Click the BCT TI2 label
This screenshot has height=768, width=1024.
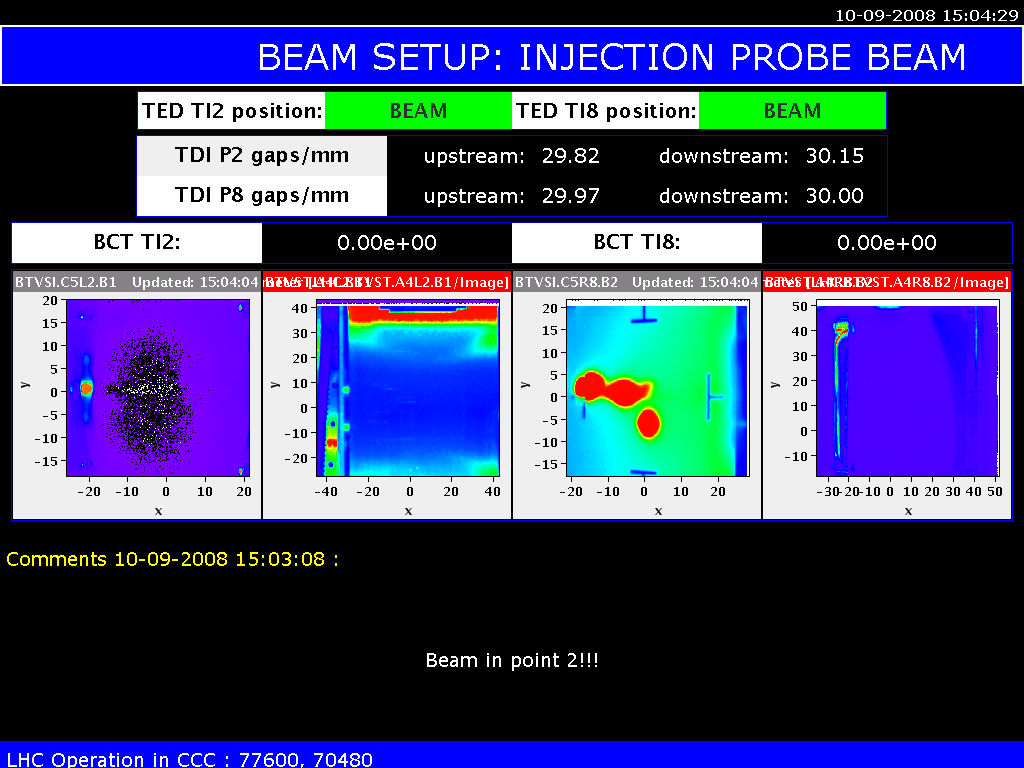137,243
